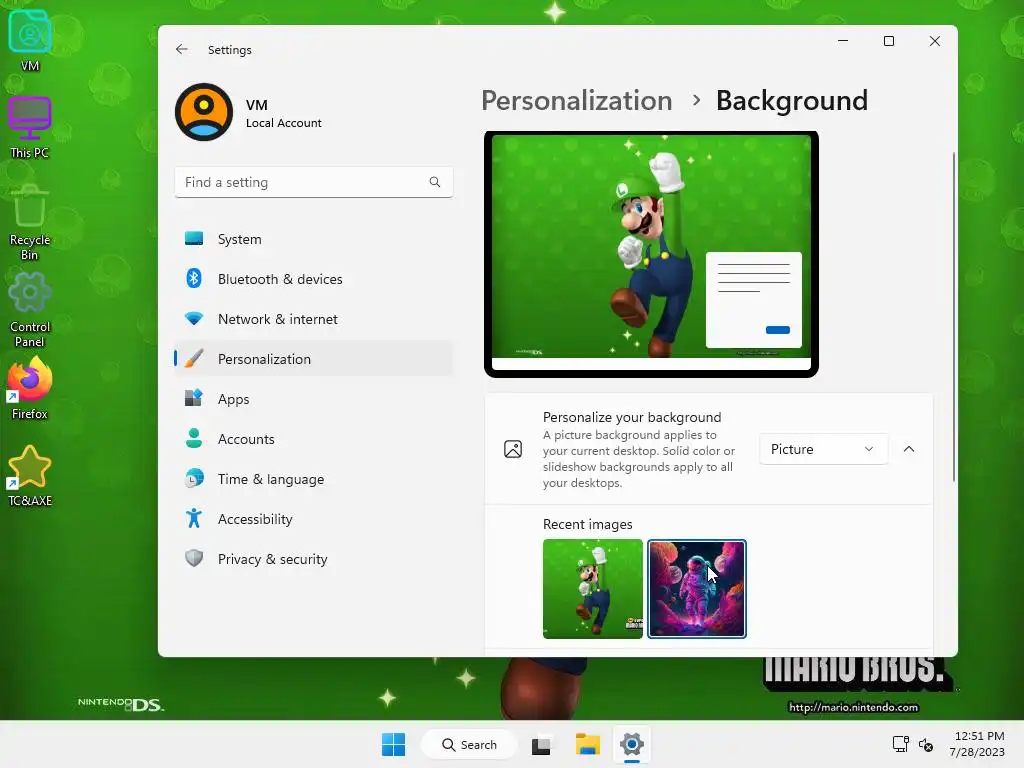Open File Explorer from the taskbar

588,744
